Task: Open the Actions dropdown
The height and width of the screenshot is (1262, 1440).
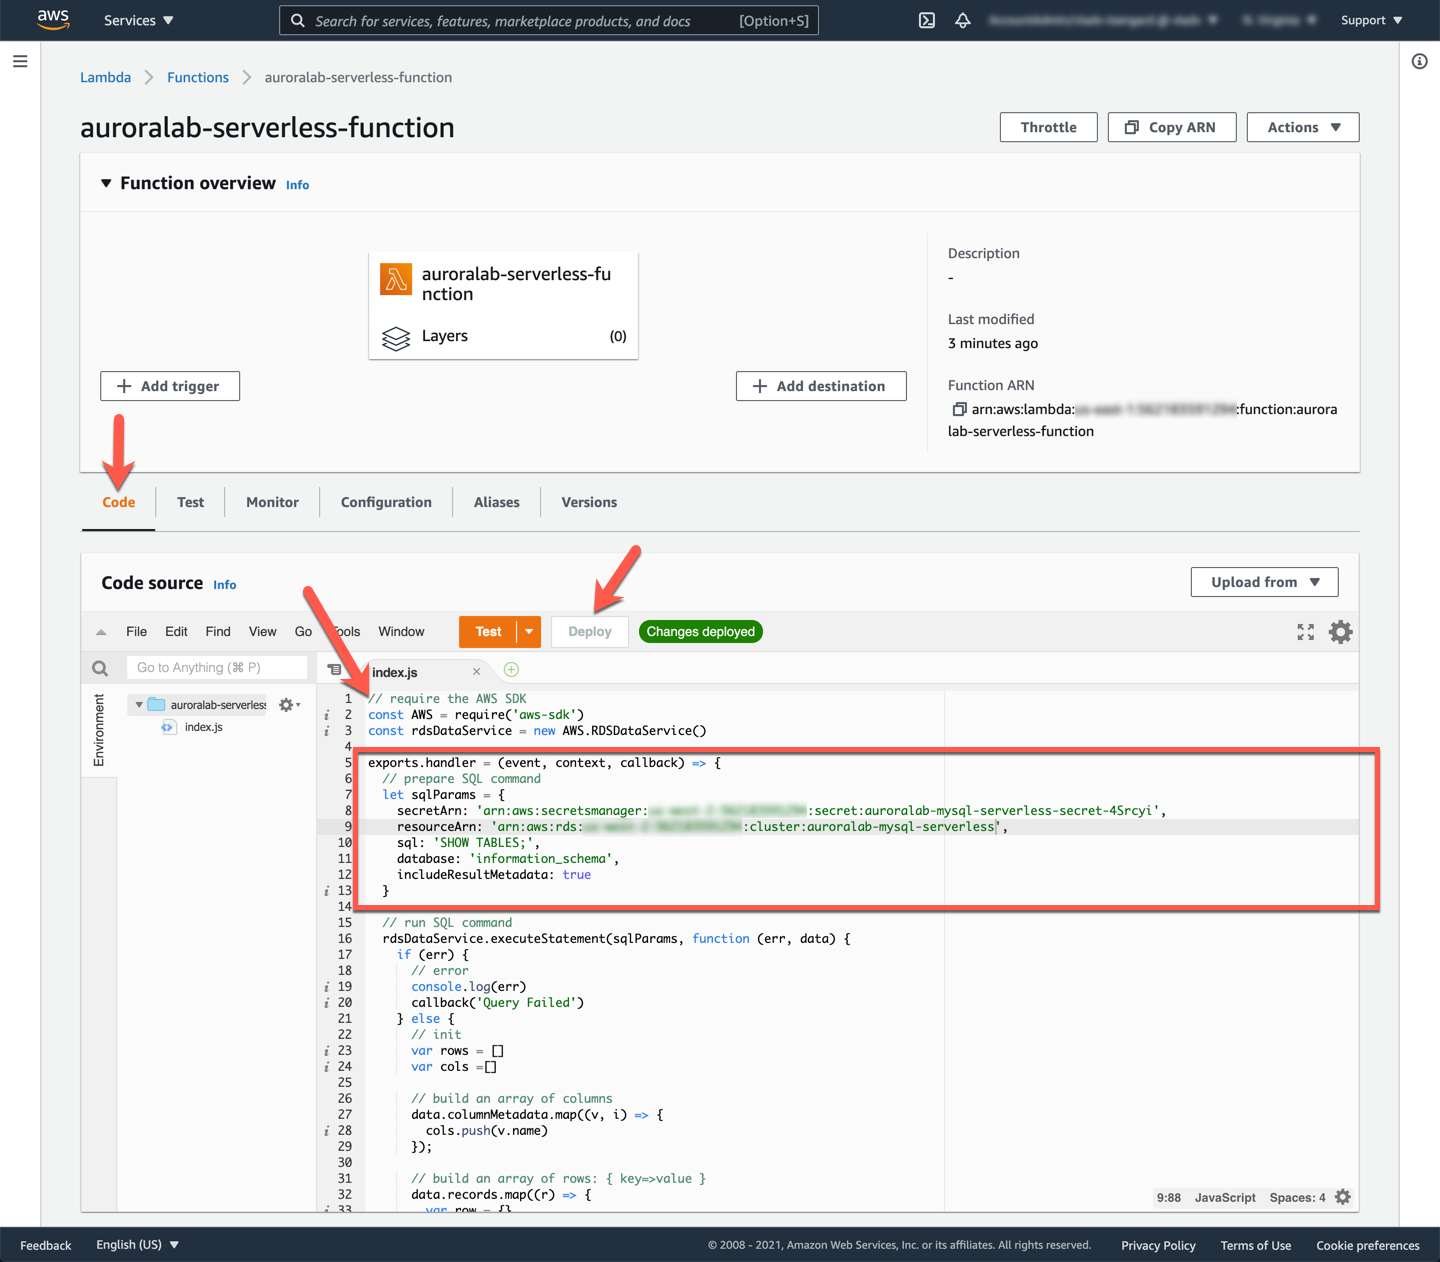Action: (1302, 127)
